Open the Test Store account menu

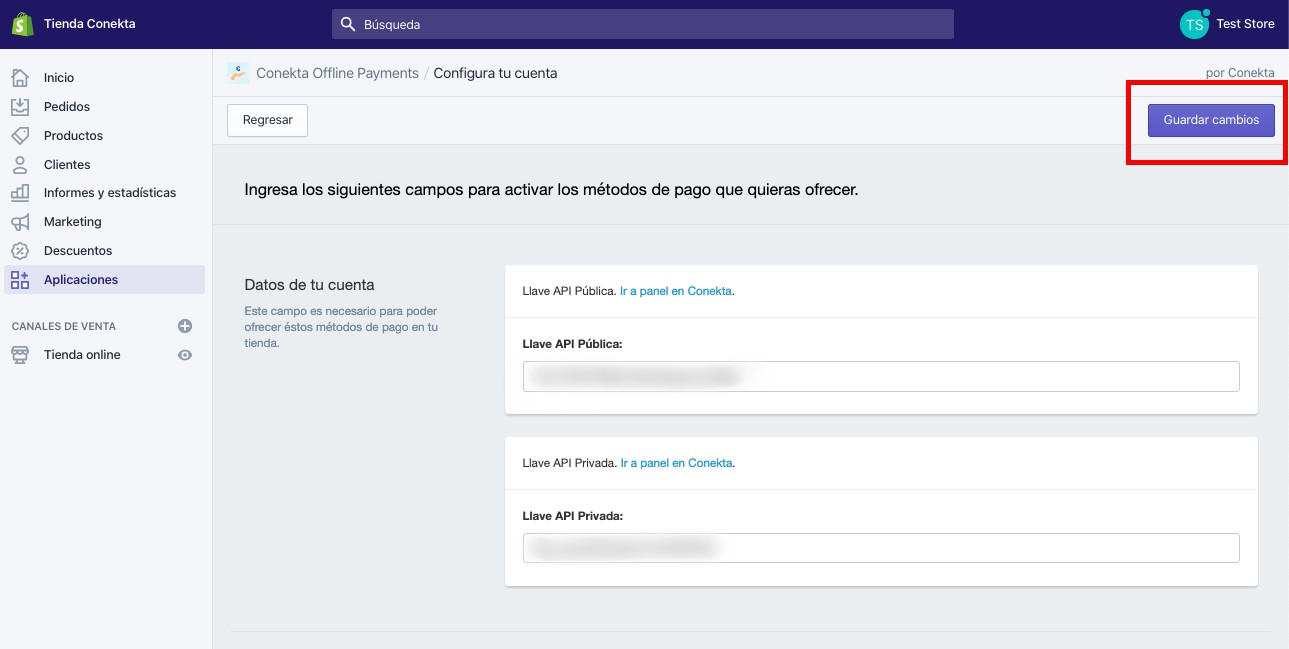[x=1245, y=24]
